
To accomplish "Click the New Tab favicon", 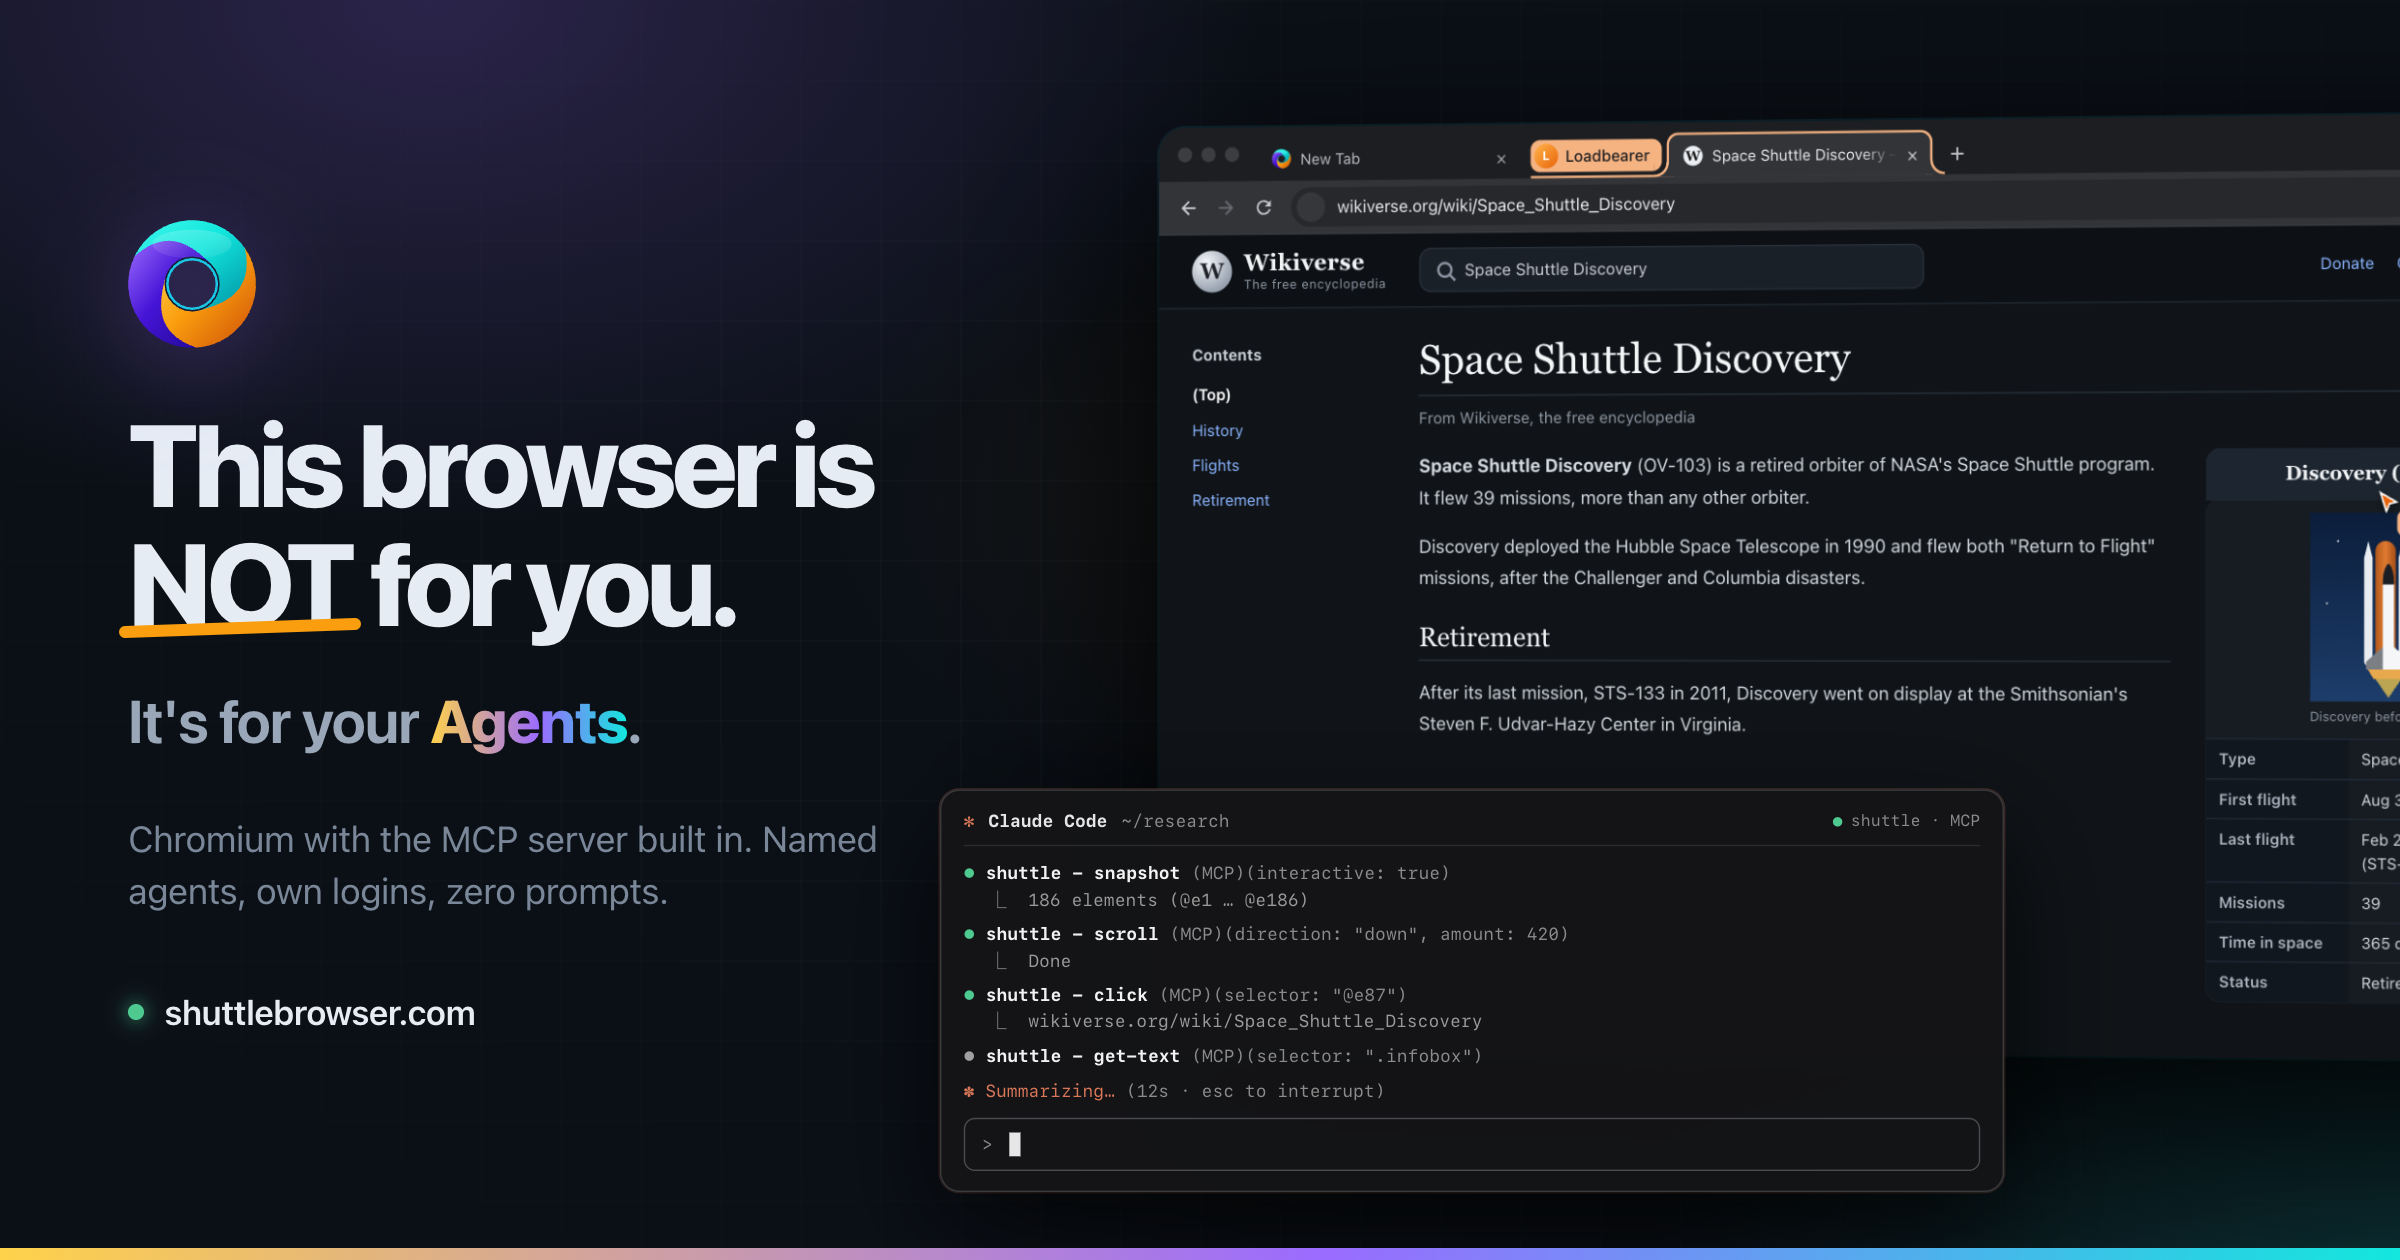I will [x=1281, y=159].
